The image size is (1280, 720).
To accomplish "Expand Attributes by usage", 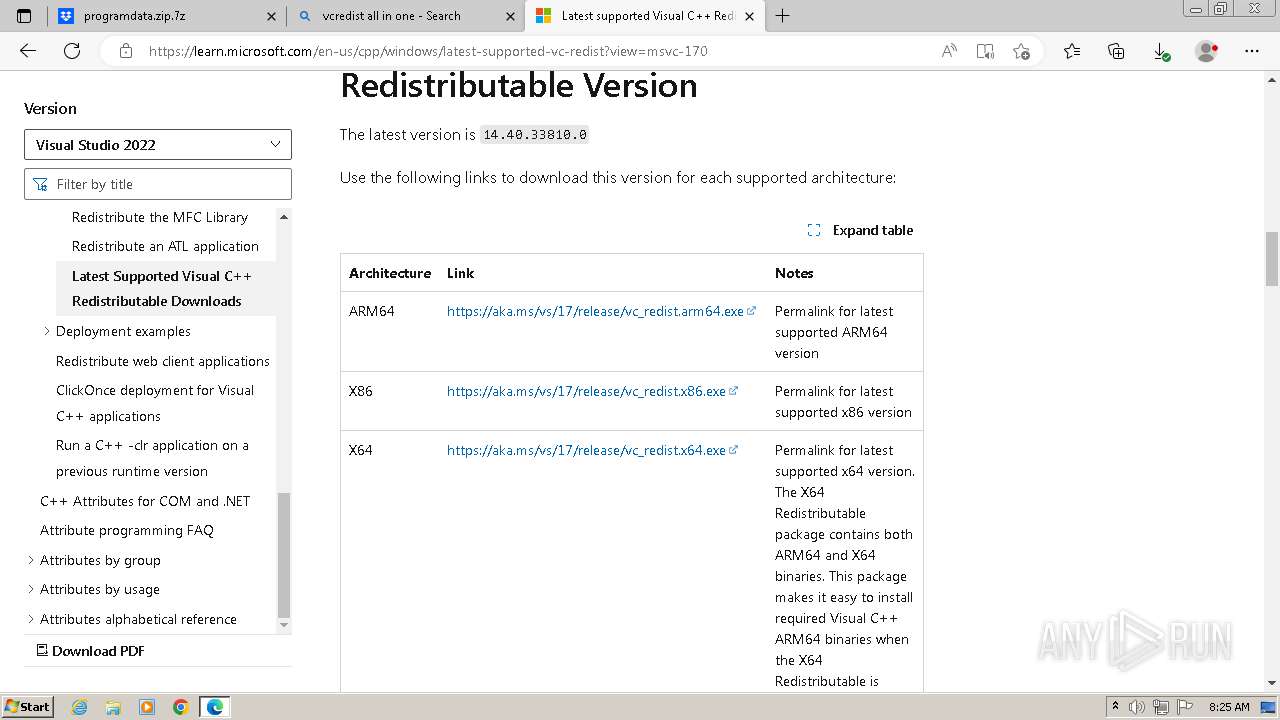I will [x=30, y=589].
